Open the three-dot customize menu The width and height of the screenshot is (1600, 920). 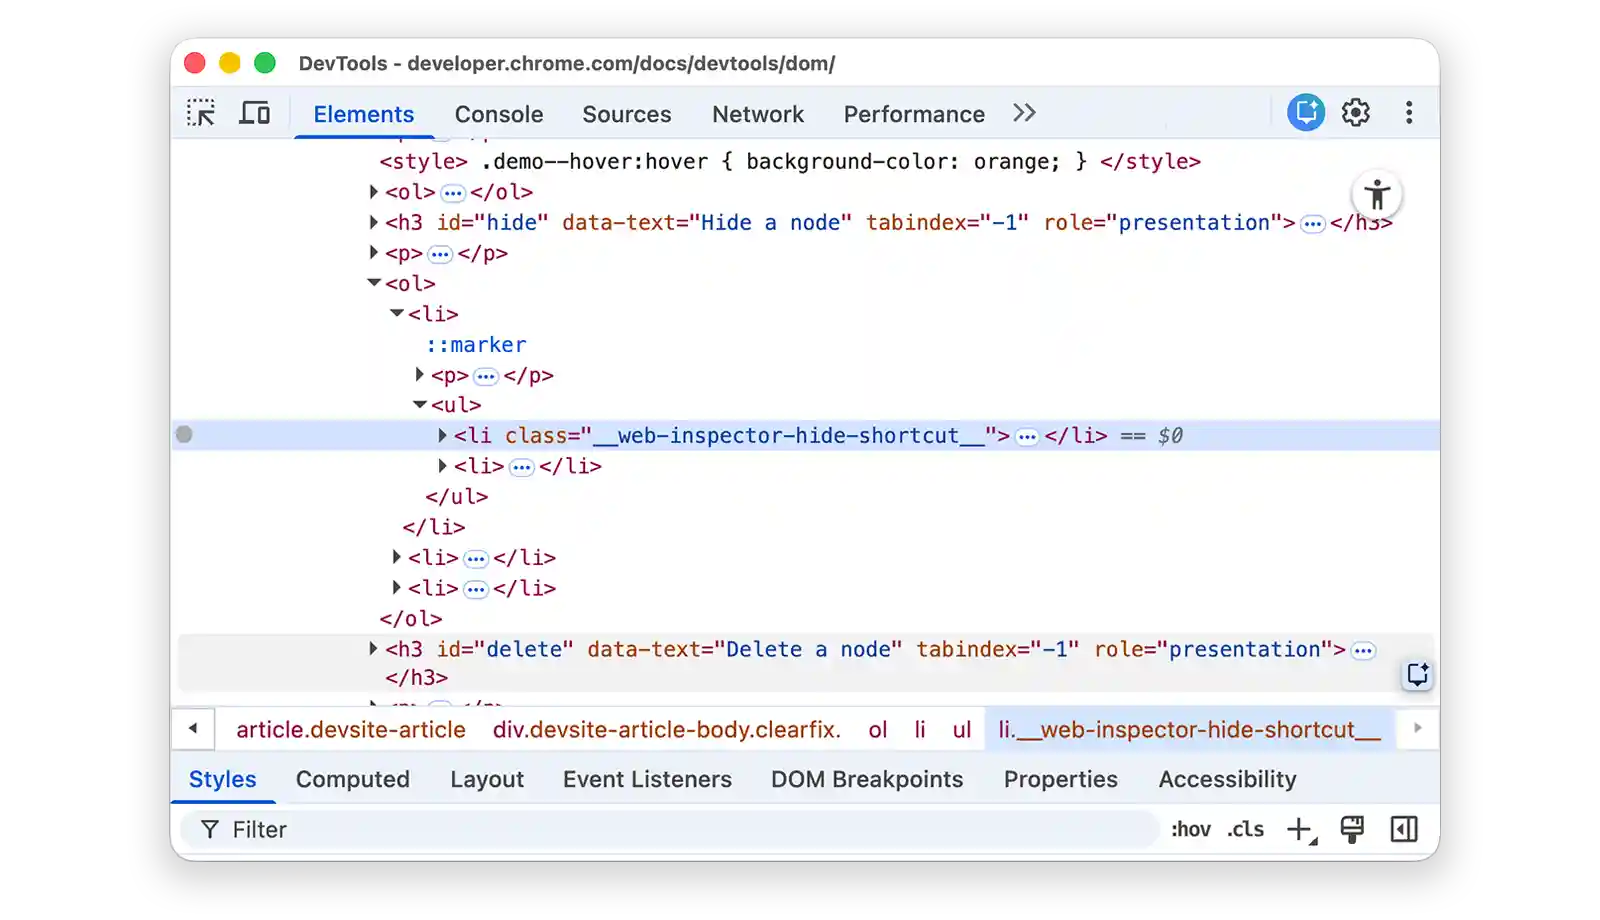[1409, 113]
